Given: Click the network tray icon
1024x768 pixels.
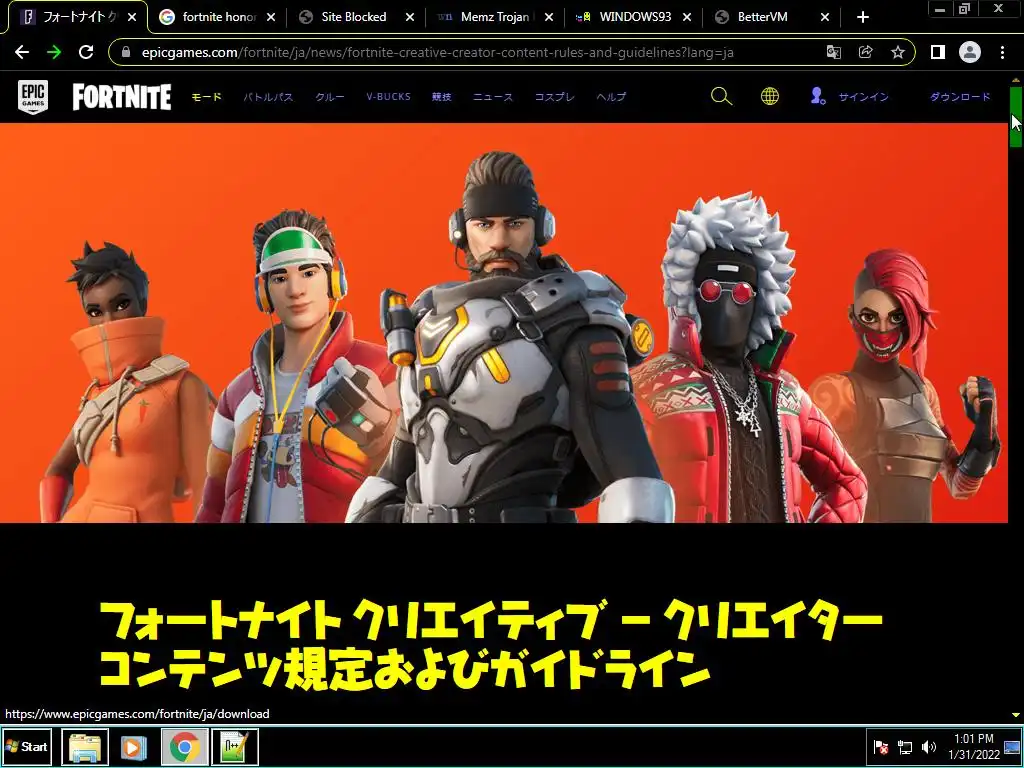Looking at the screenshot, I should coord(905,746).
